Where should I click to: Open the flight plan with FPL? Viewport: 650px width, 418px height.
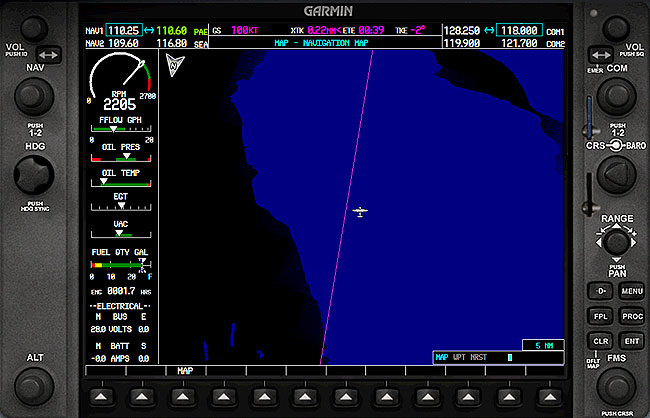tap(600, 315)
